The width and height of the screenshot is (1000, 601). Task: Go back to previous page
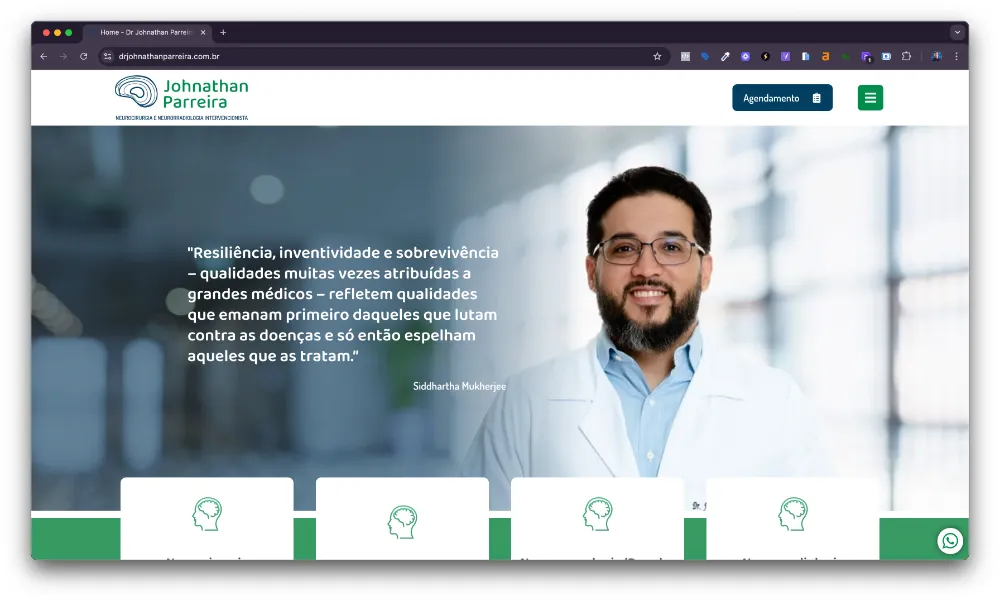pos(44,57)
